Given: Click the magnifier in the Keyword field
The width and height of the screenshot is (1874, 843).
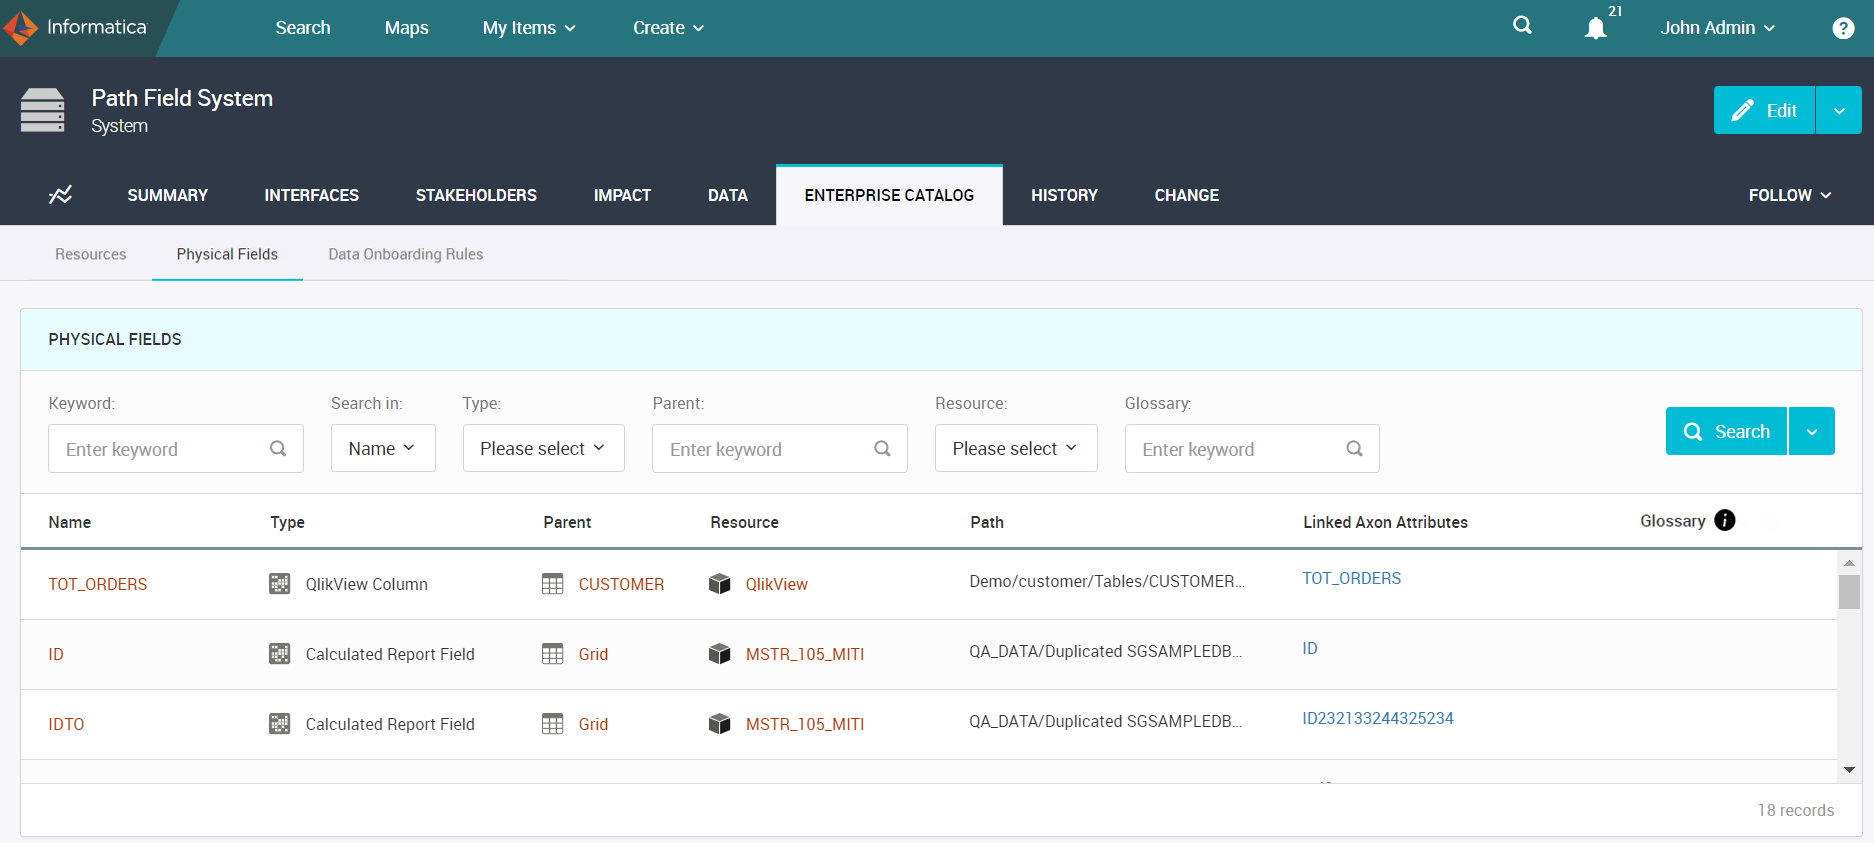Looking at the screenshot, I should click(x=278, y=449).
